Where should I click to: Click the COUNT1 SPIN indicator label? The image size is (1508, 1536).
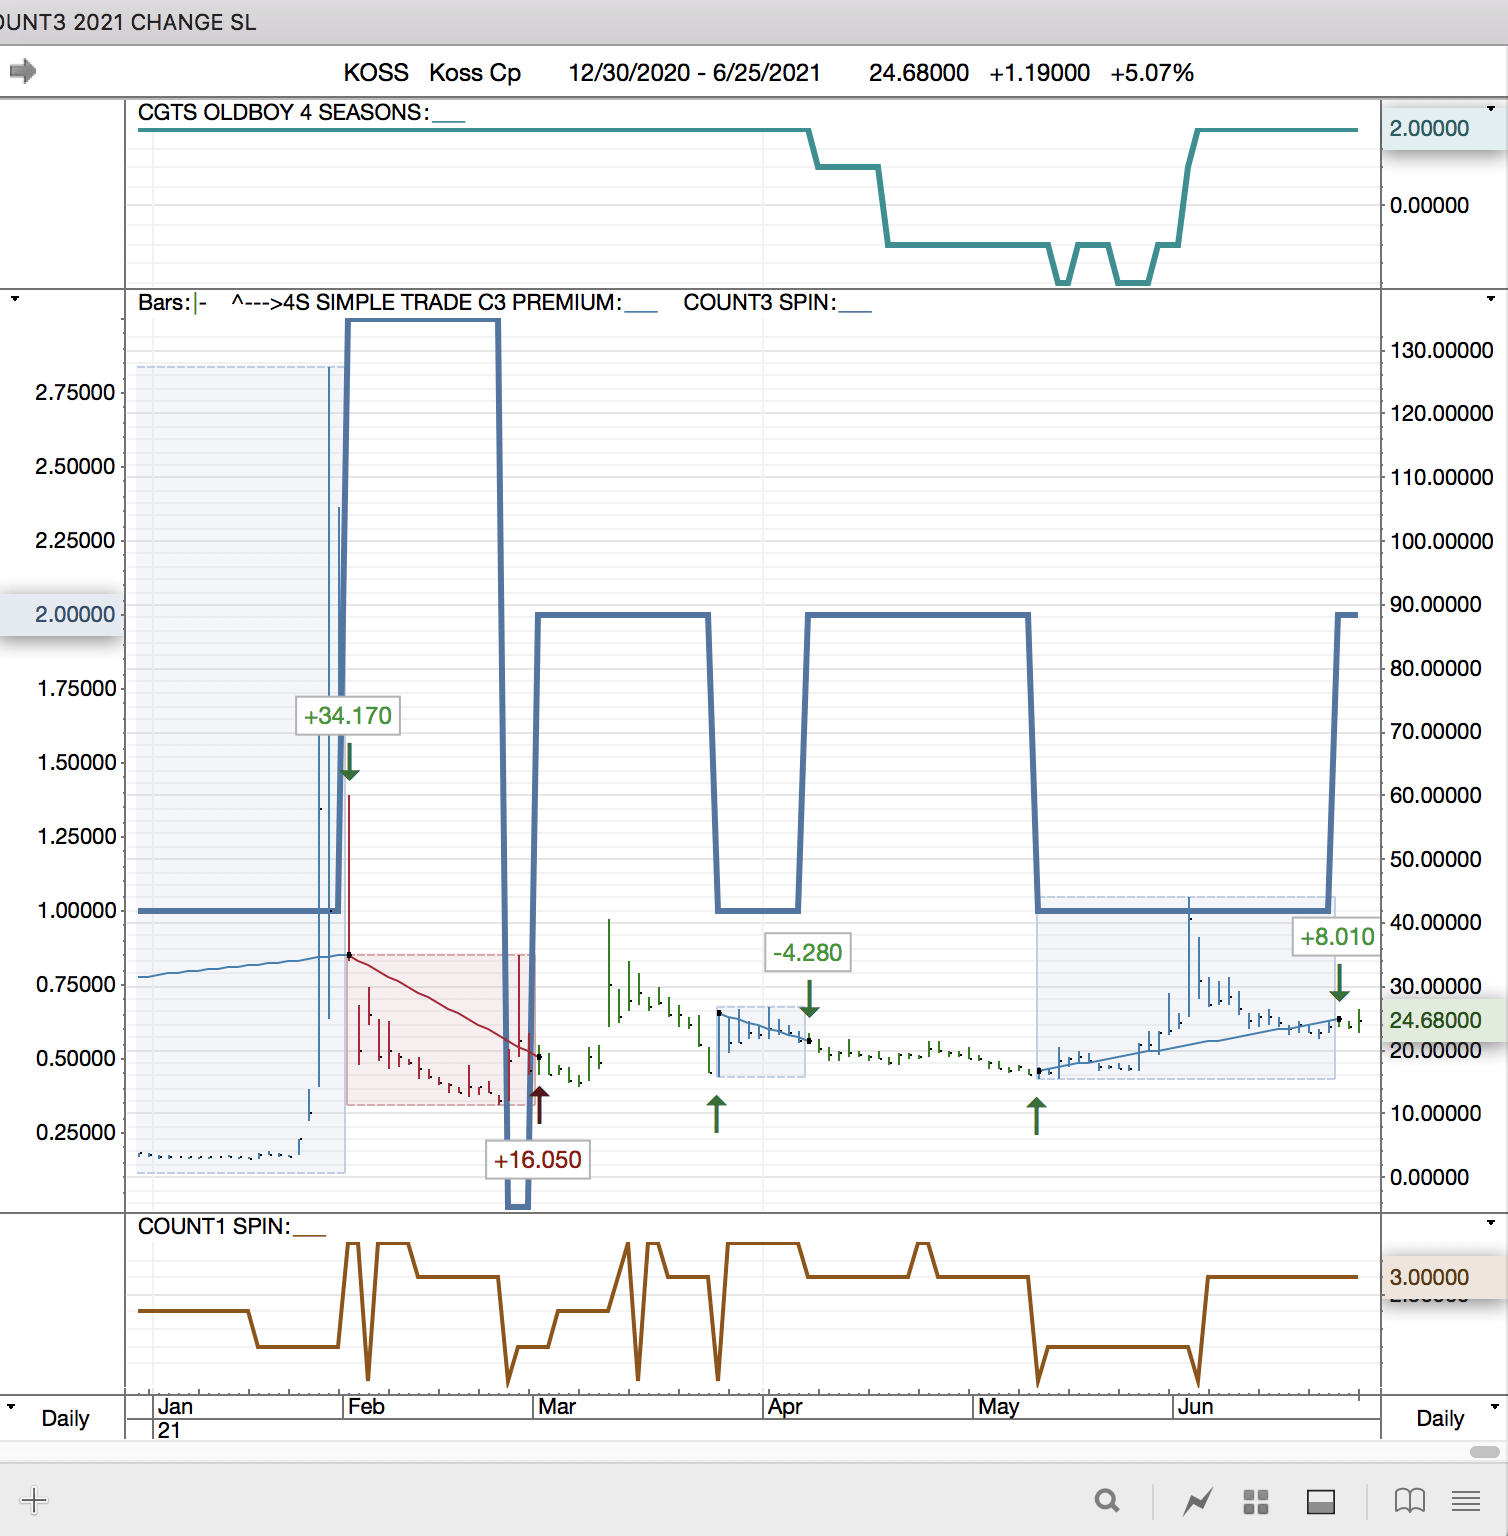click(x=214, y=1226)
